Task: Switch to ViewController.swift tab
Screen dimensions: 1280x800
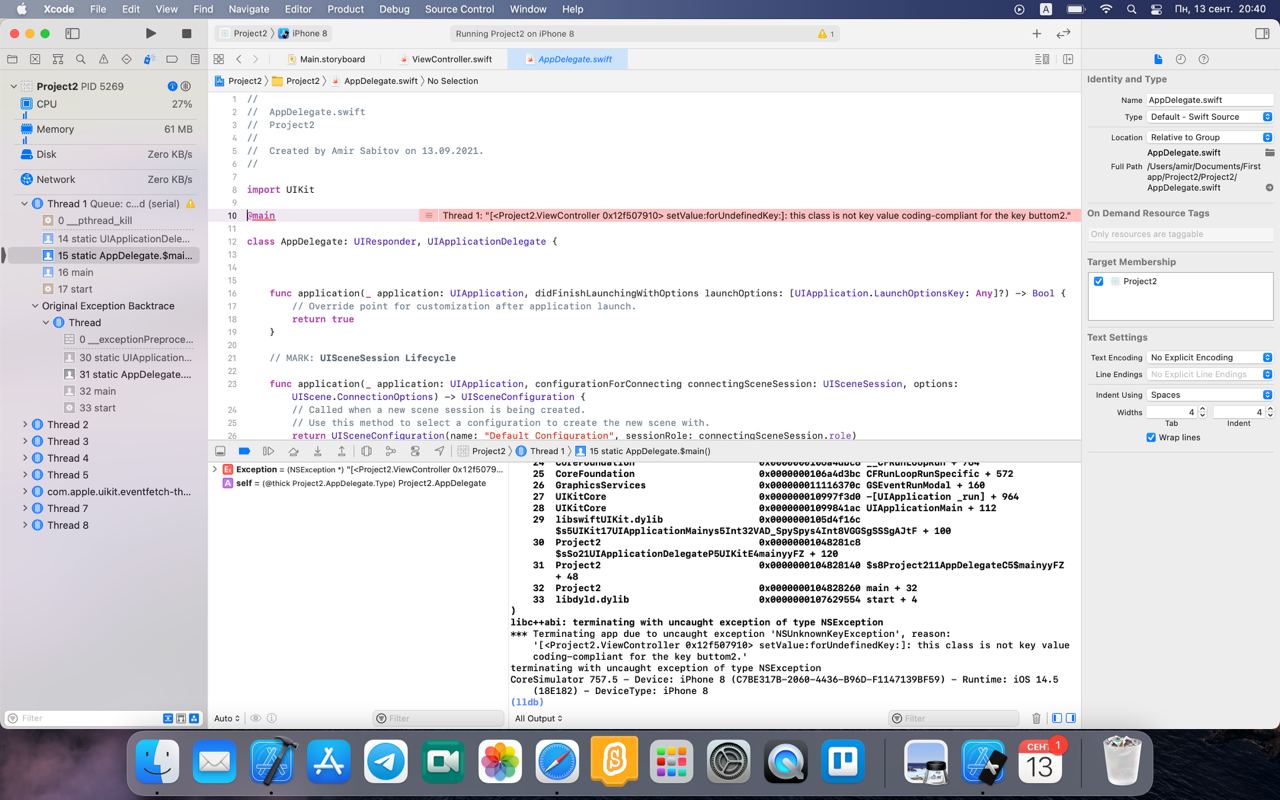Action: pyautogui.click(x=445, y=59)
